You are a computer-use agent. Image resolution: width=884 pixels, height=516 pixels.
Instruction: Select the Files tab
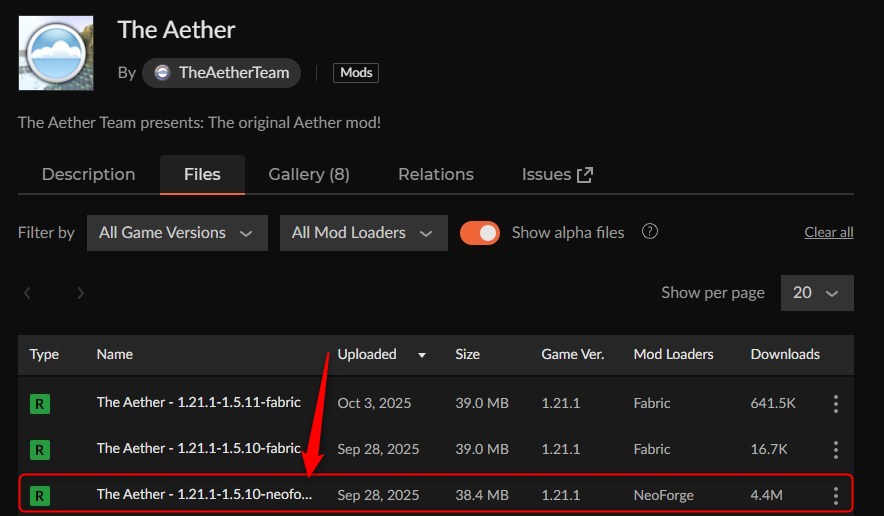202,174
